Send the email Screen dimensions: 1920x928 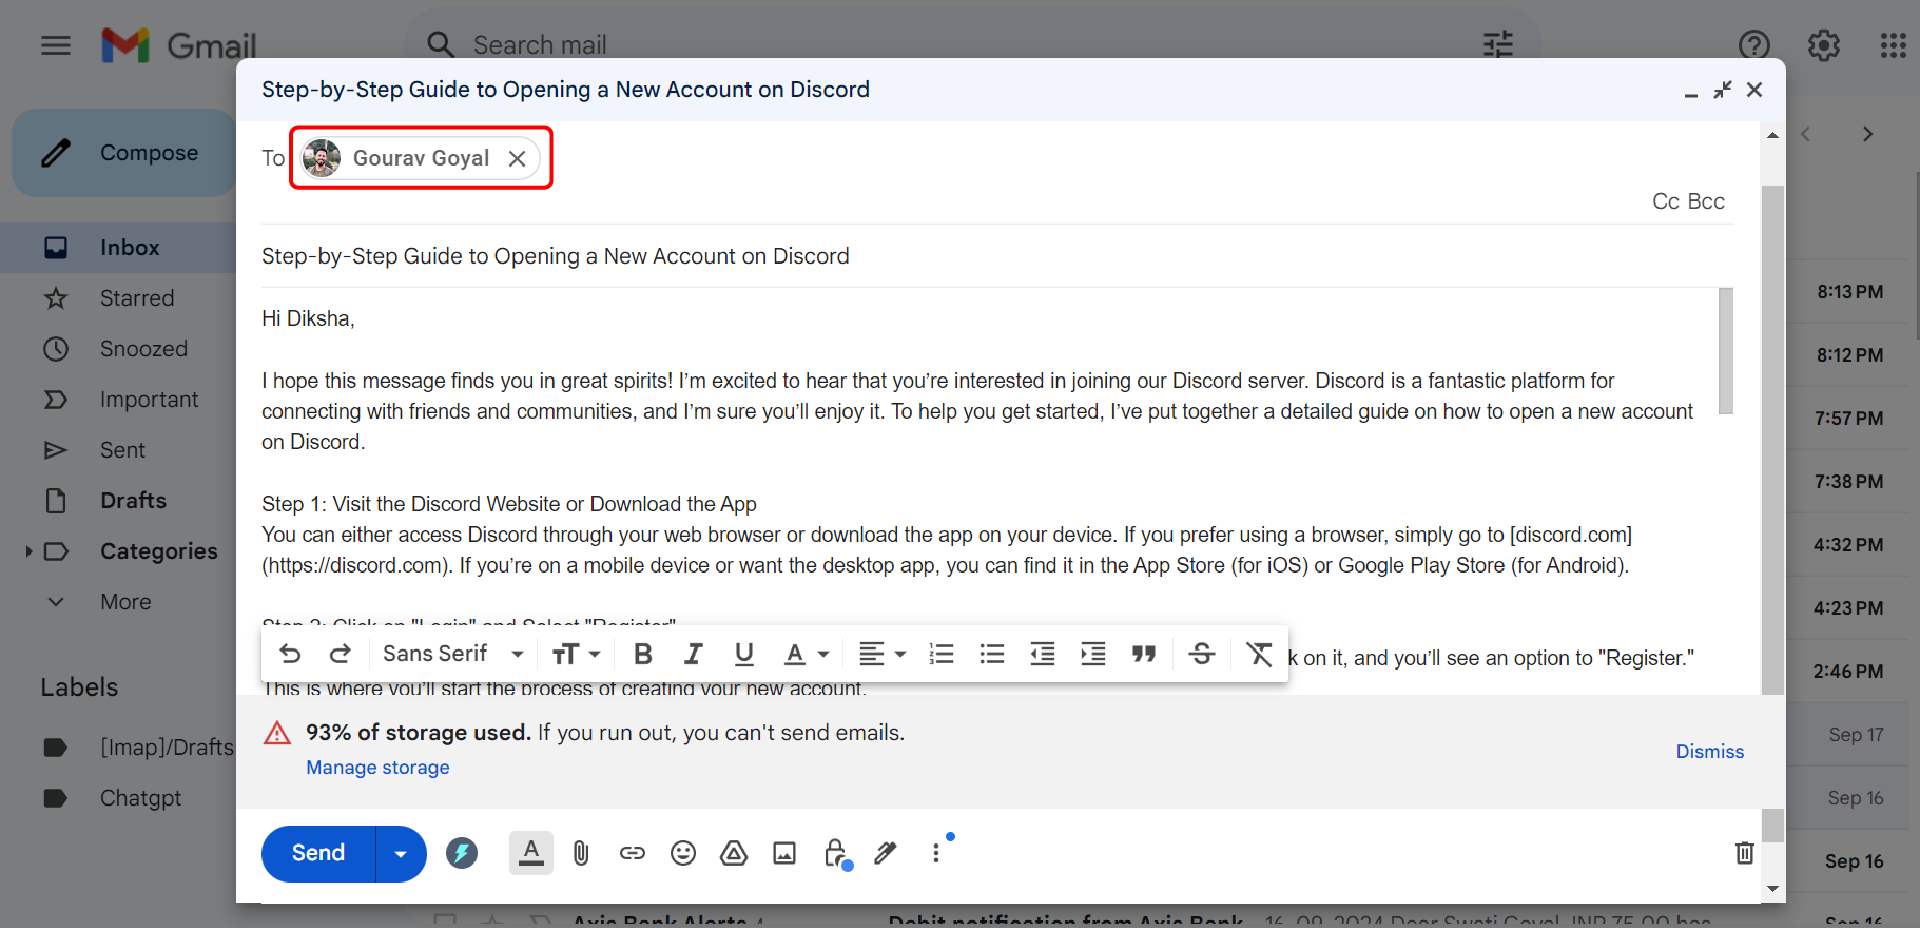[318, 853]
